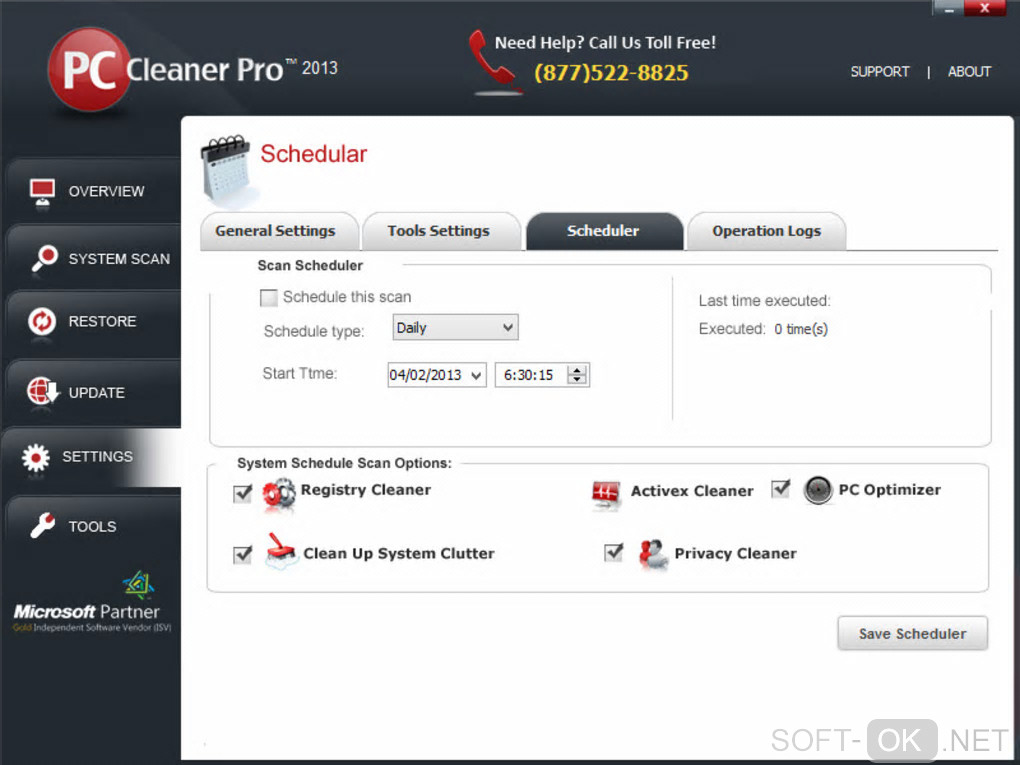Open the Operation Logs tab
This screenshot has height=765, width=1020.
click(766, 231)
